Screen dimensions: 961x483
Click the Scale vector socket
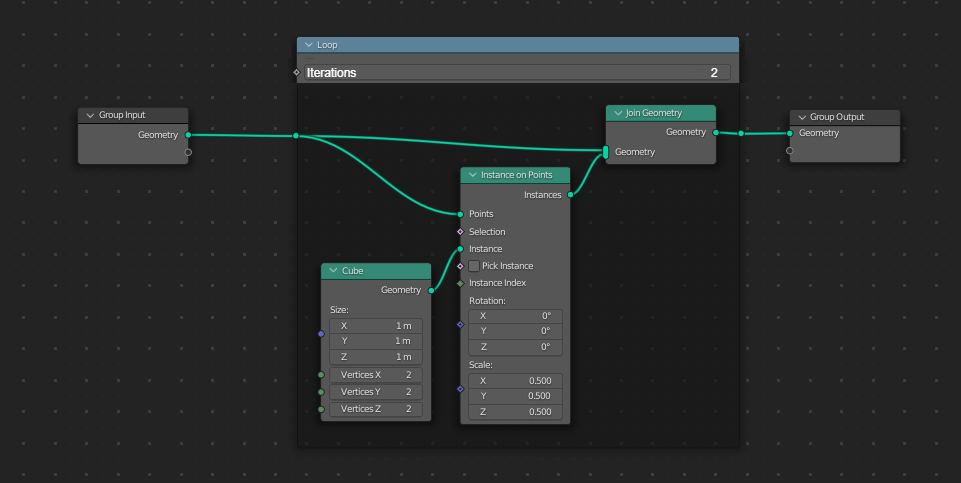coord(460,389)
